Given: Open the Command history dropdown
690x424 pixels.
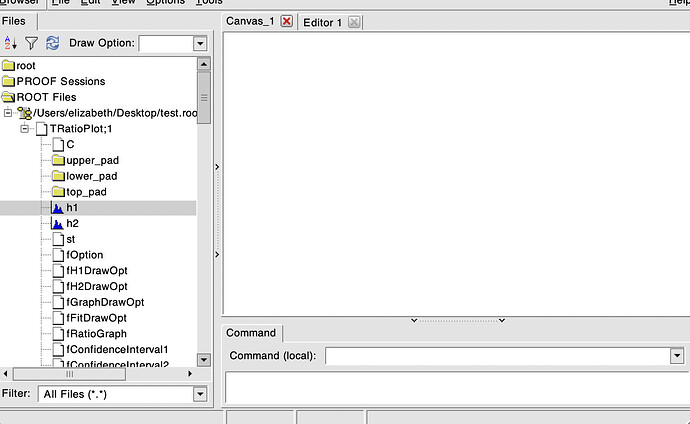Looking at the screenshot, I should coord(677,356).
